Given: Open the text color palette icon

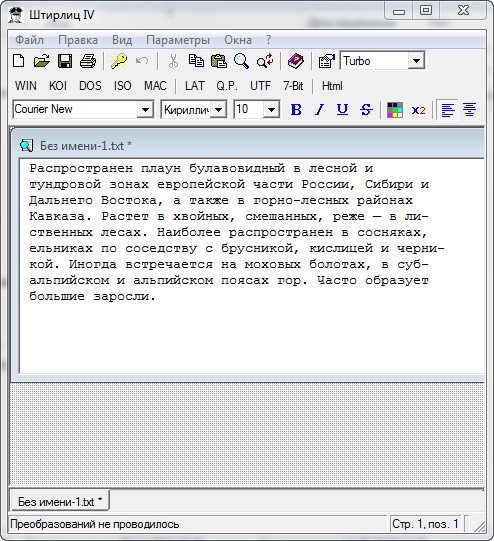Looking at the screenshot, I should 395,110.
